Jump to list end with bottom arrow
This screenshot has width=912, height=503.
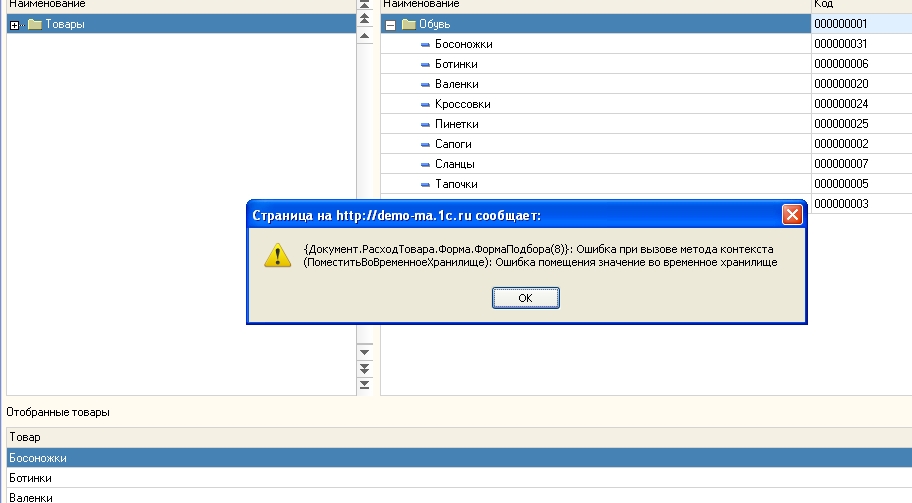click(x=364, y=384)
